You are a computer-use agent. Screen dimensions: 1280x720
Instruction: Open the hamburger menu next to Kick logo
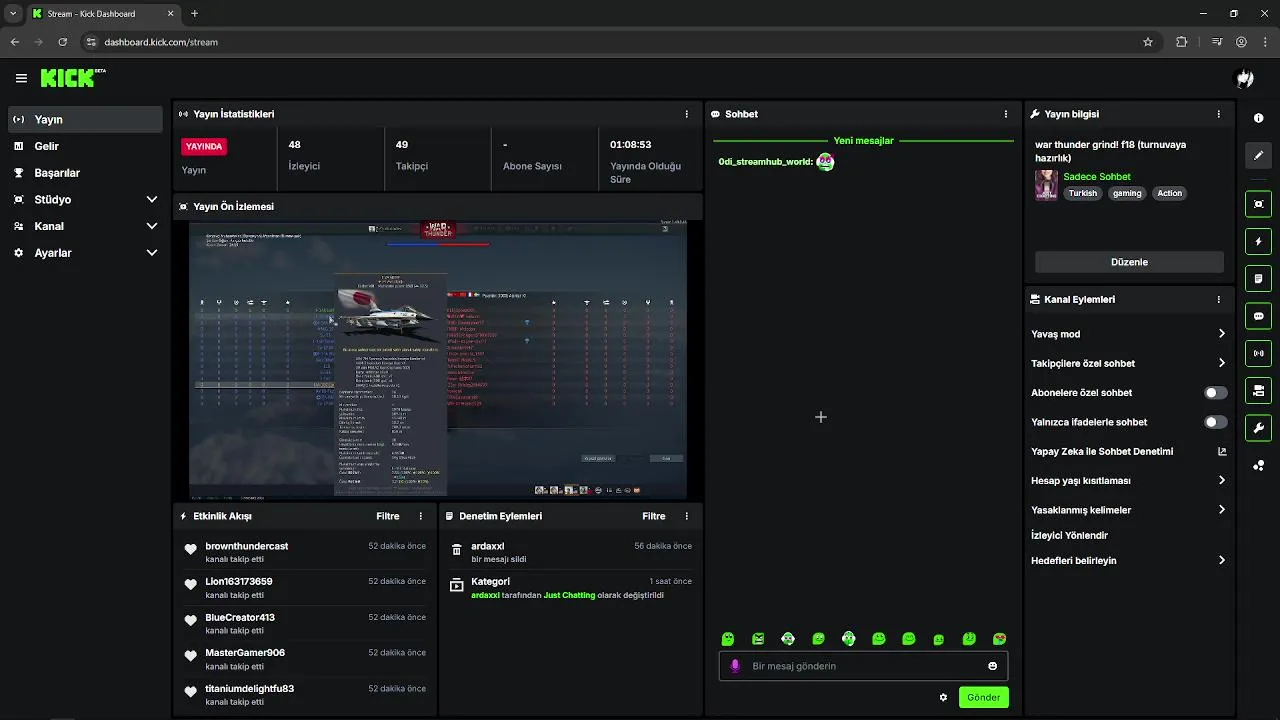(x=21, y=78)
